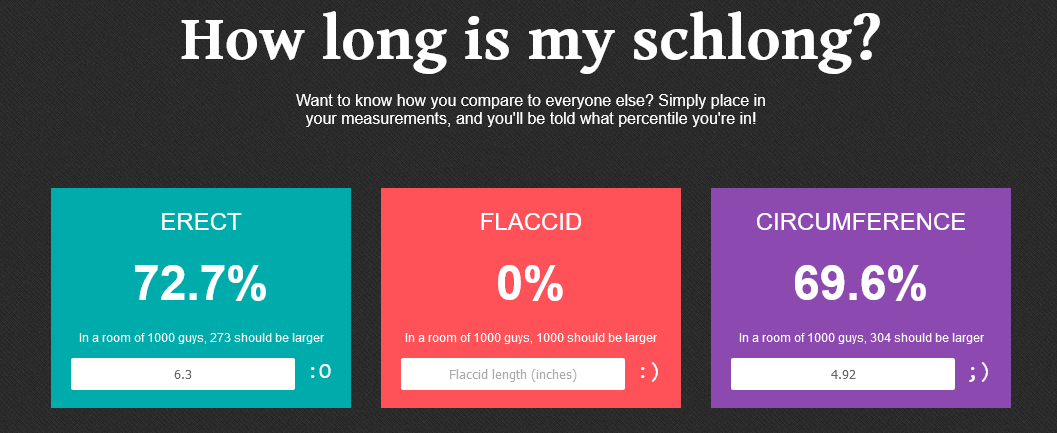Click the FLACCID card heading

[531, 222]
